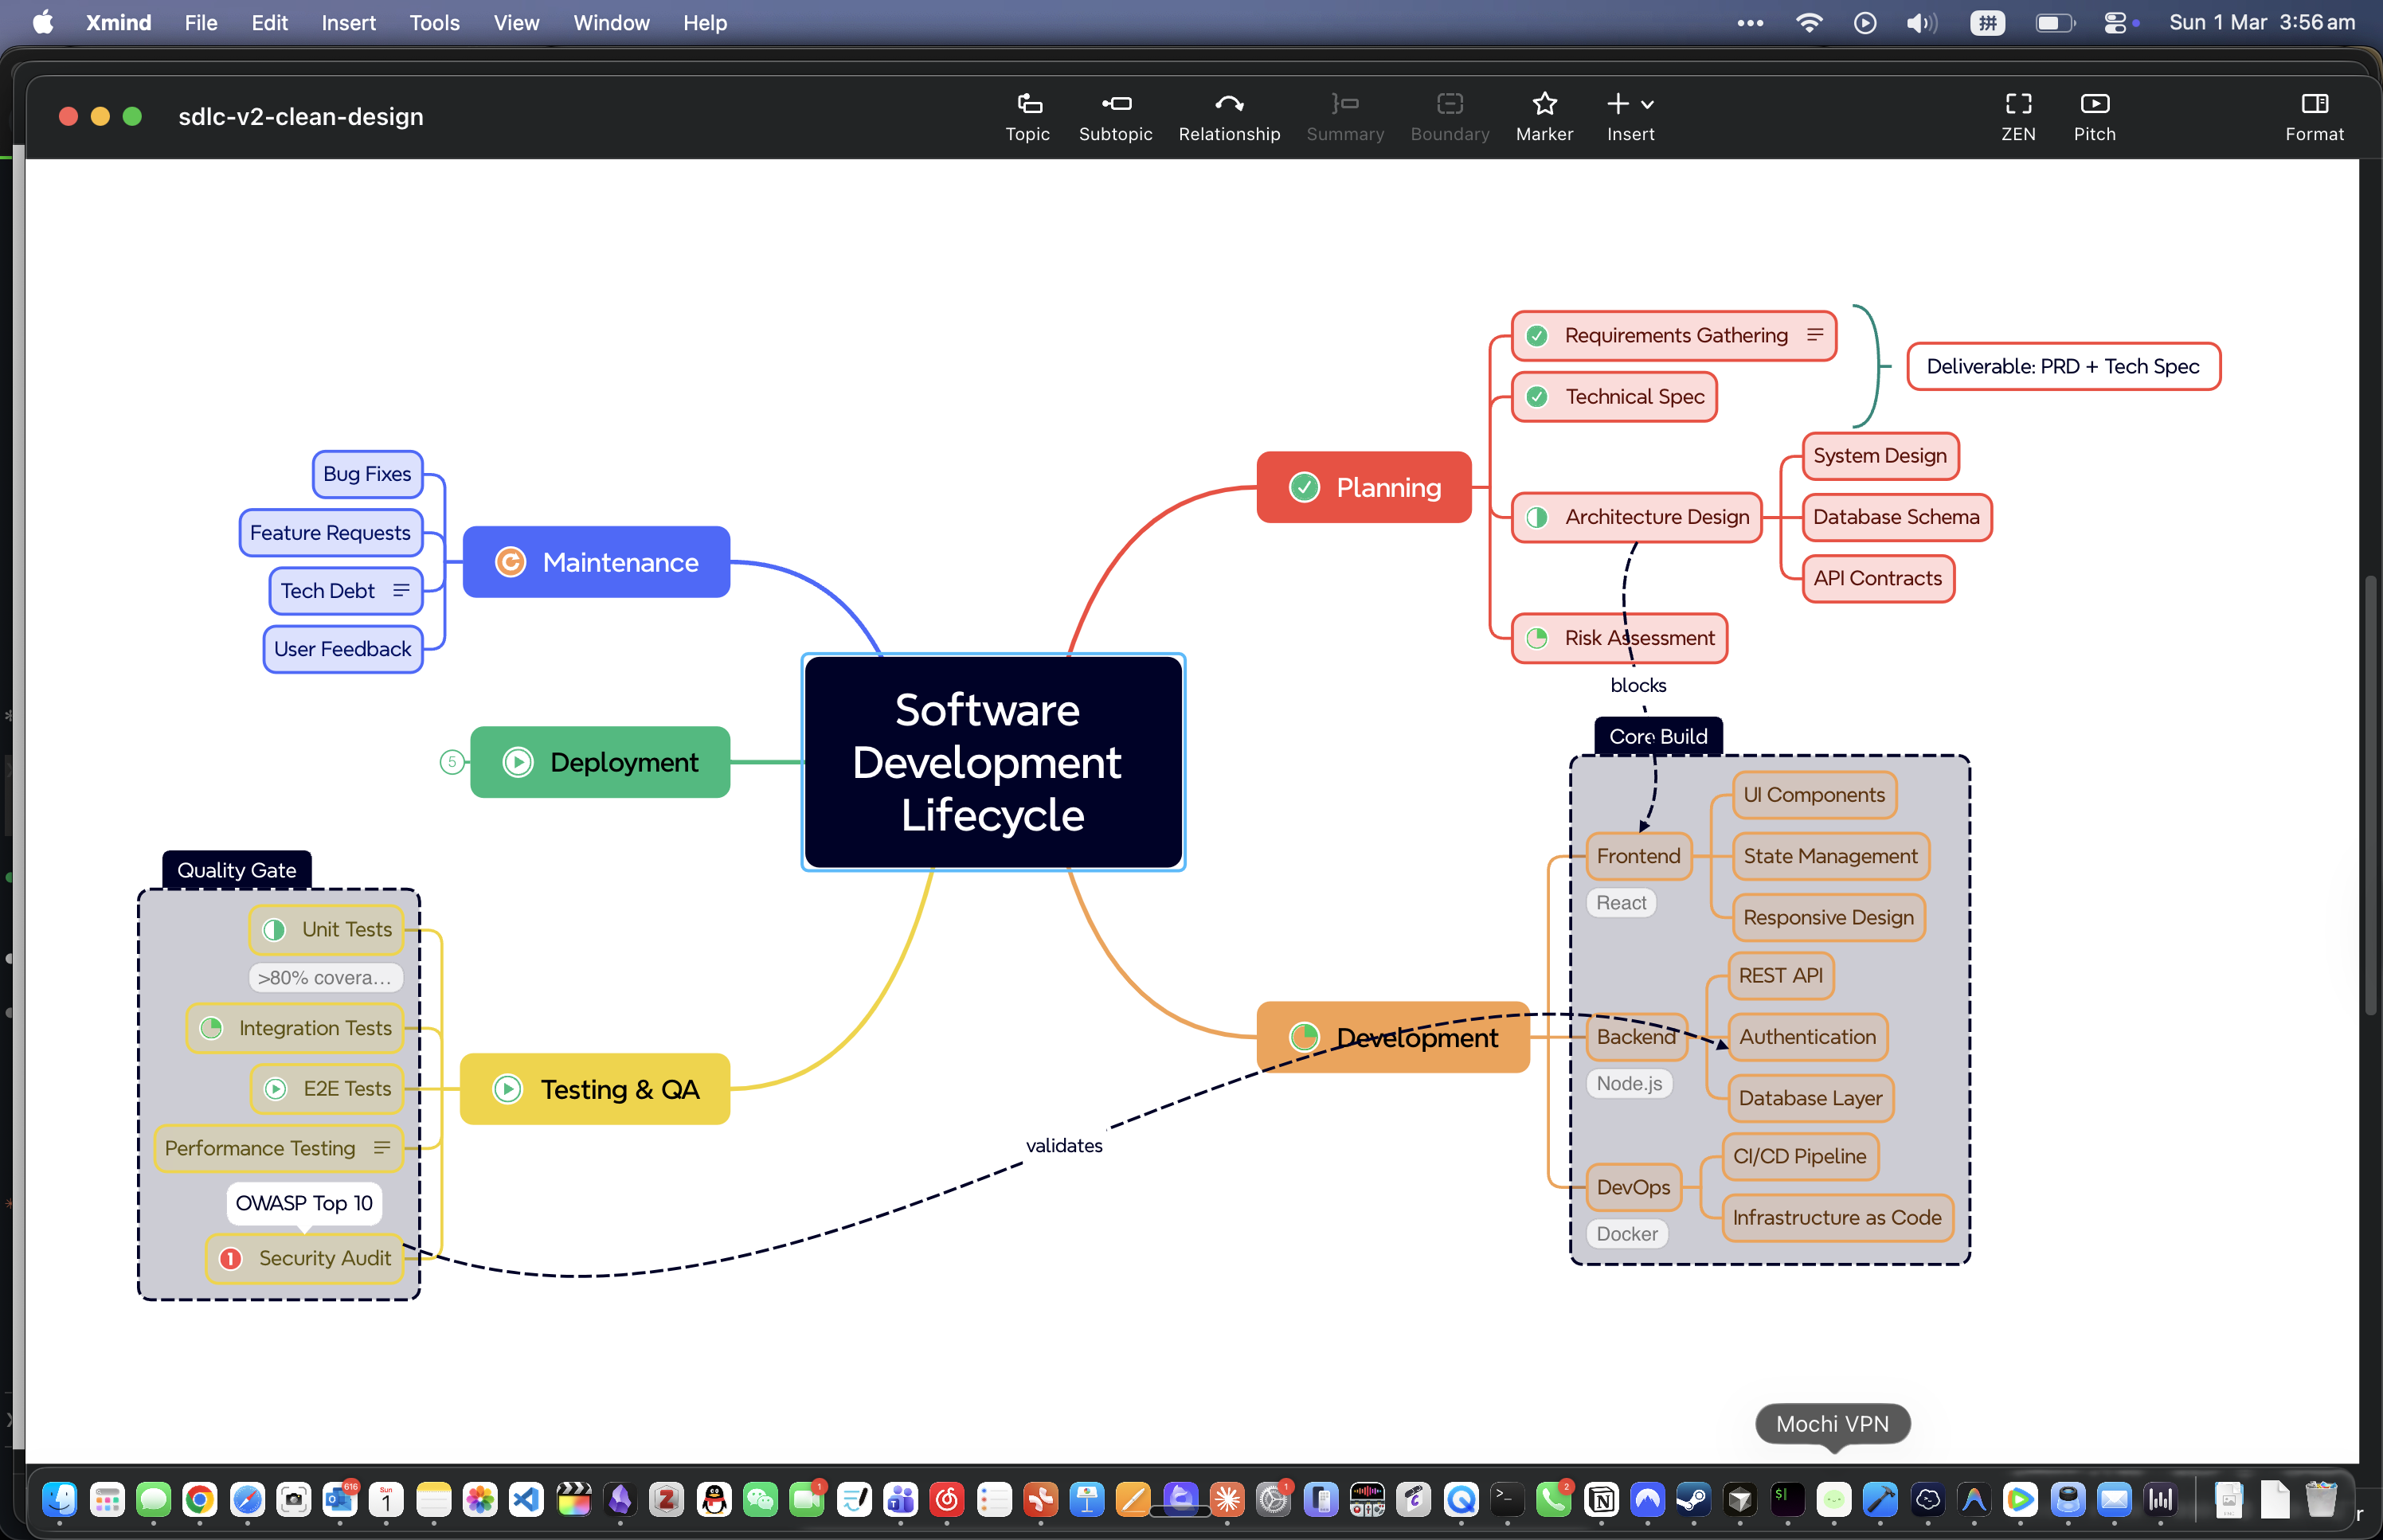2383x1540 pixels.
Task: Open the note icon on Requirements Gathering
Action: point(1815,335)
